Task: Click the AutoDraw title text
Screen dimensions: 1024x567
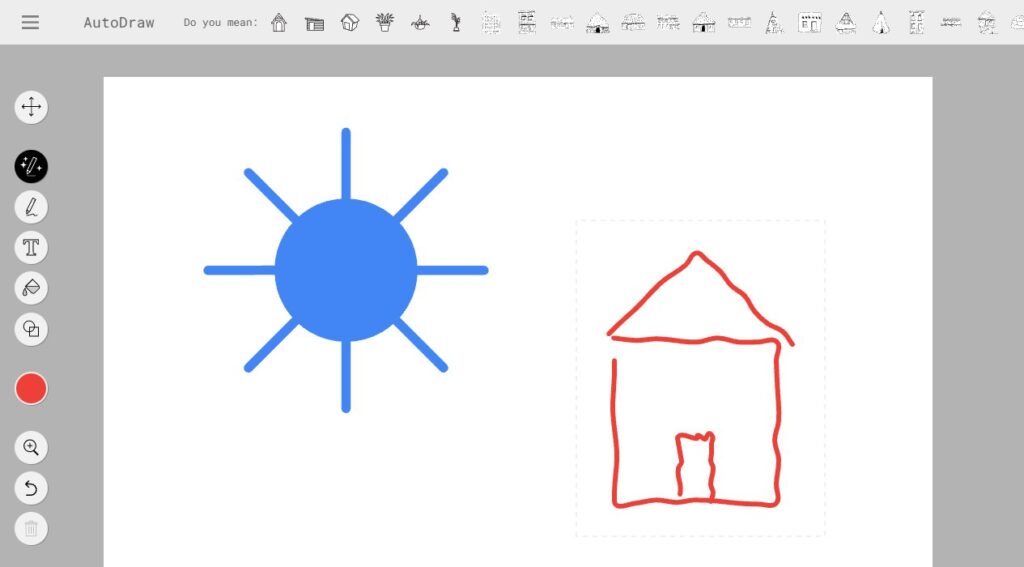Action: click(119, 22)
